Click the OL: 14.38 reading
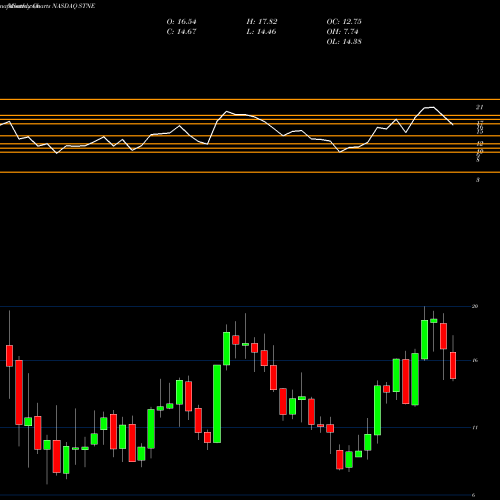The width and height of the screenshot is (500, 500). point(344,42)
